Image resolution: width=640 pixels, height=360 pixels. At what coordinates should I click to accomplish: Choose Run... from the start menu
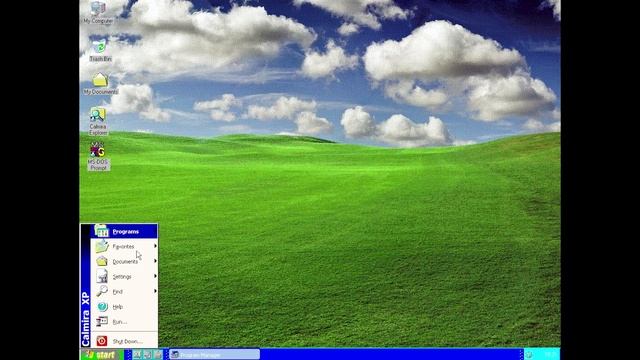[124, 322]
